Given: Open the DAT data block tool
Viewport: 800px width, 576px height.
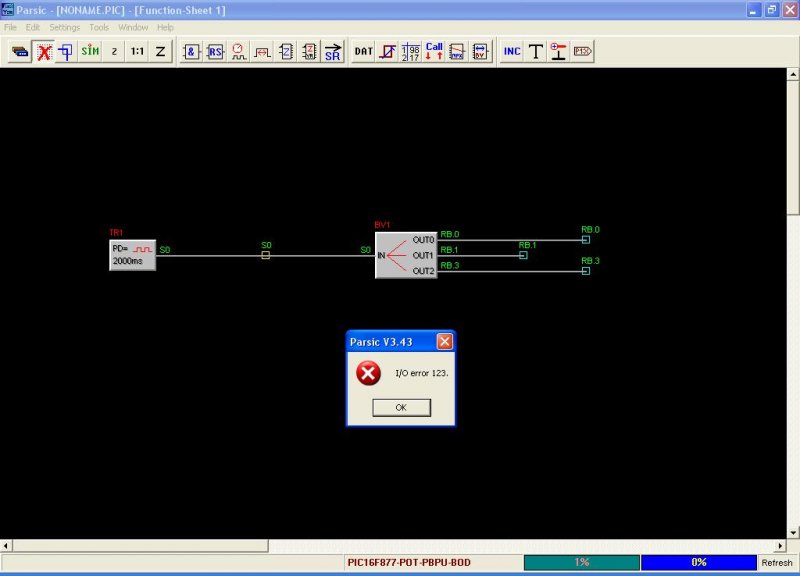Looking at the screenshot, I should pyautogui.click(x=363, y=51).
